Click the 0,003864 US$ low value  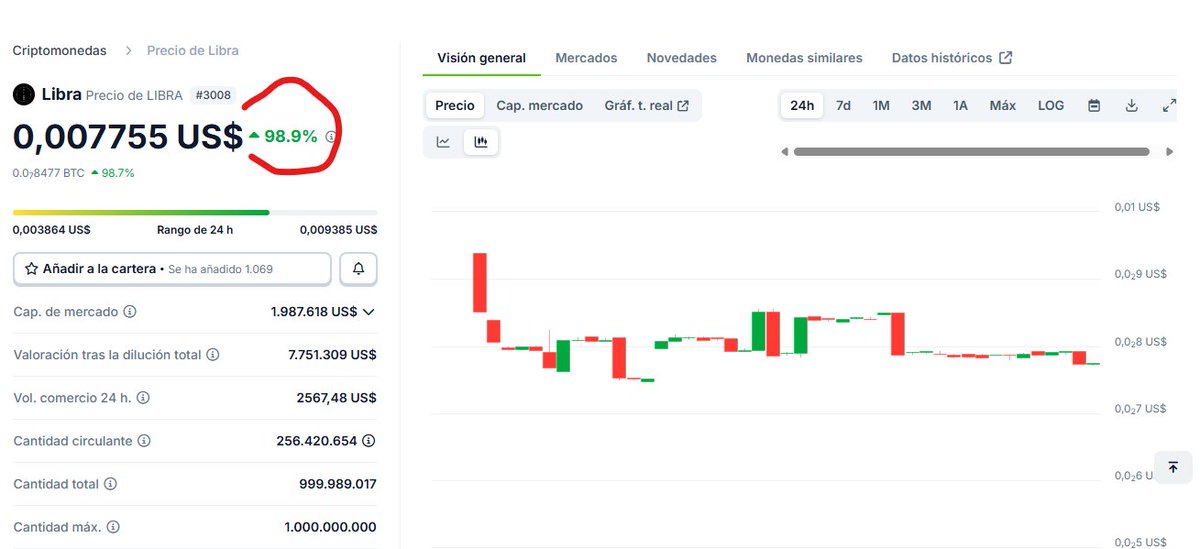coord(52,230)
